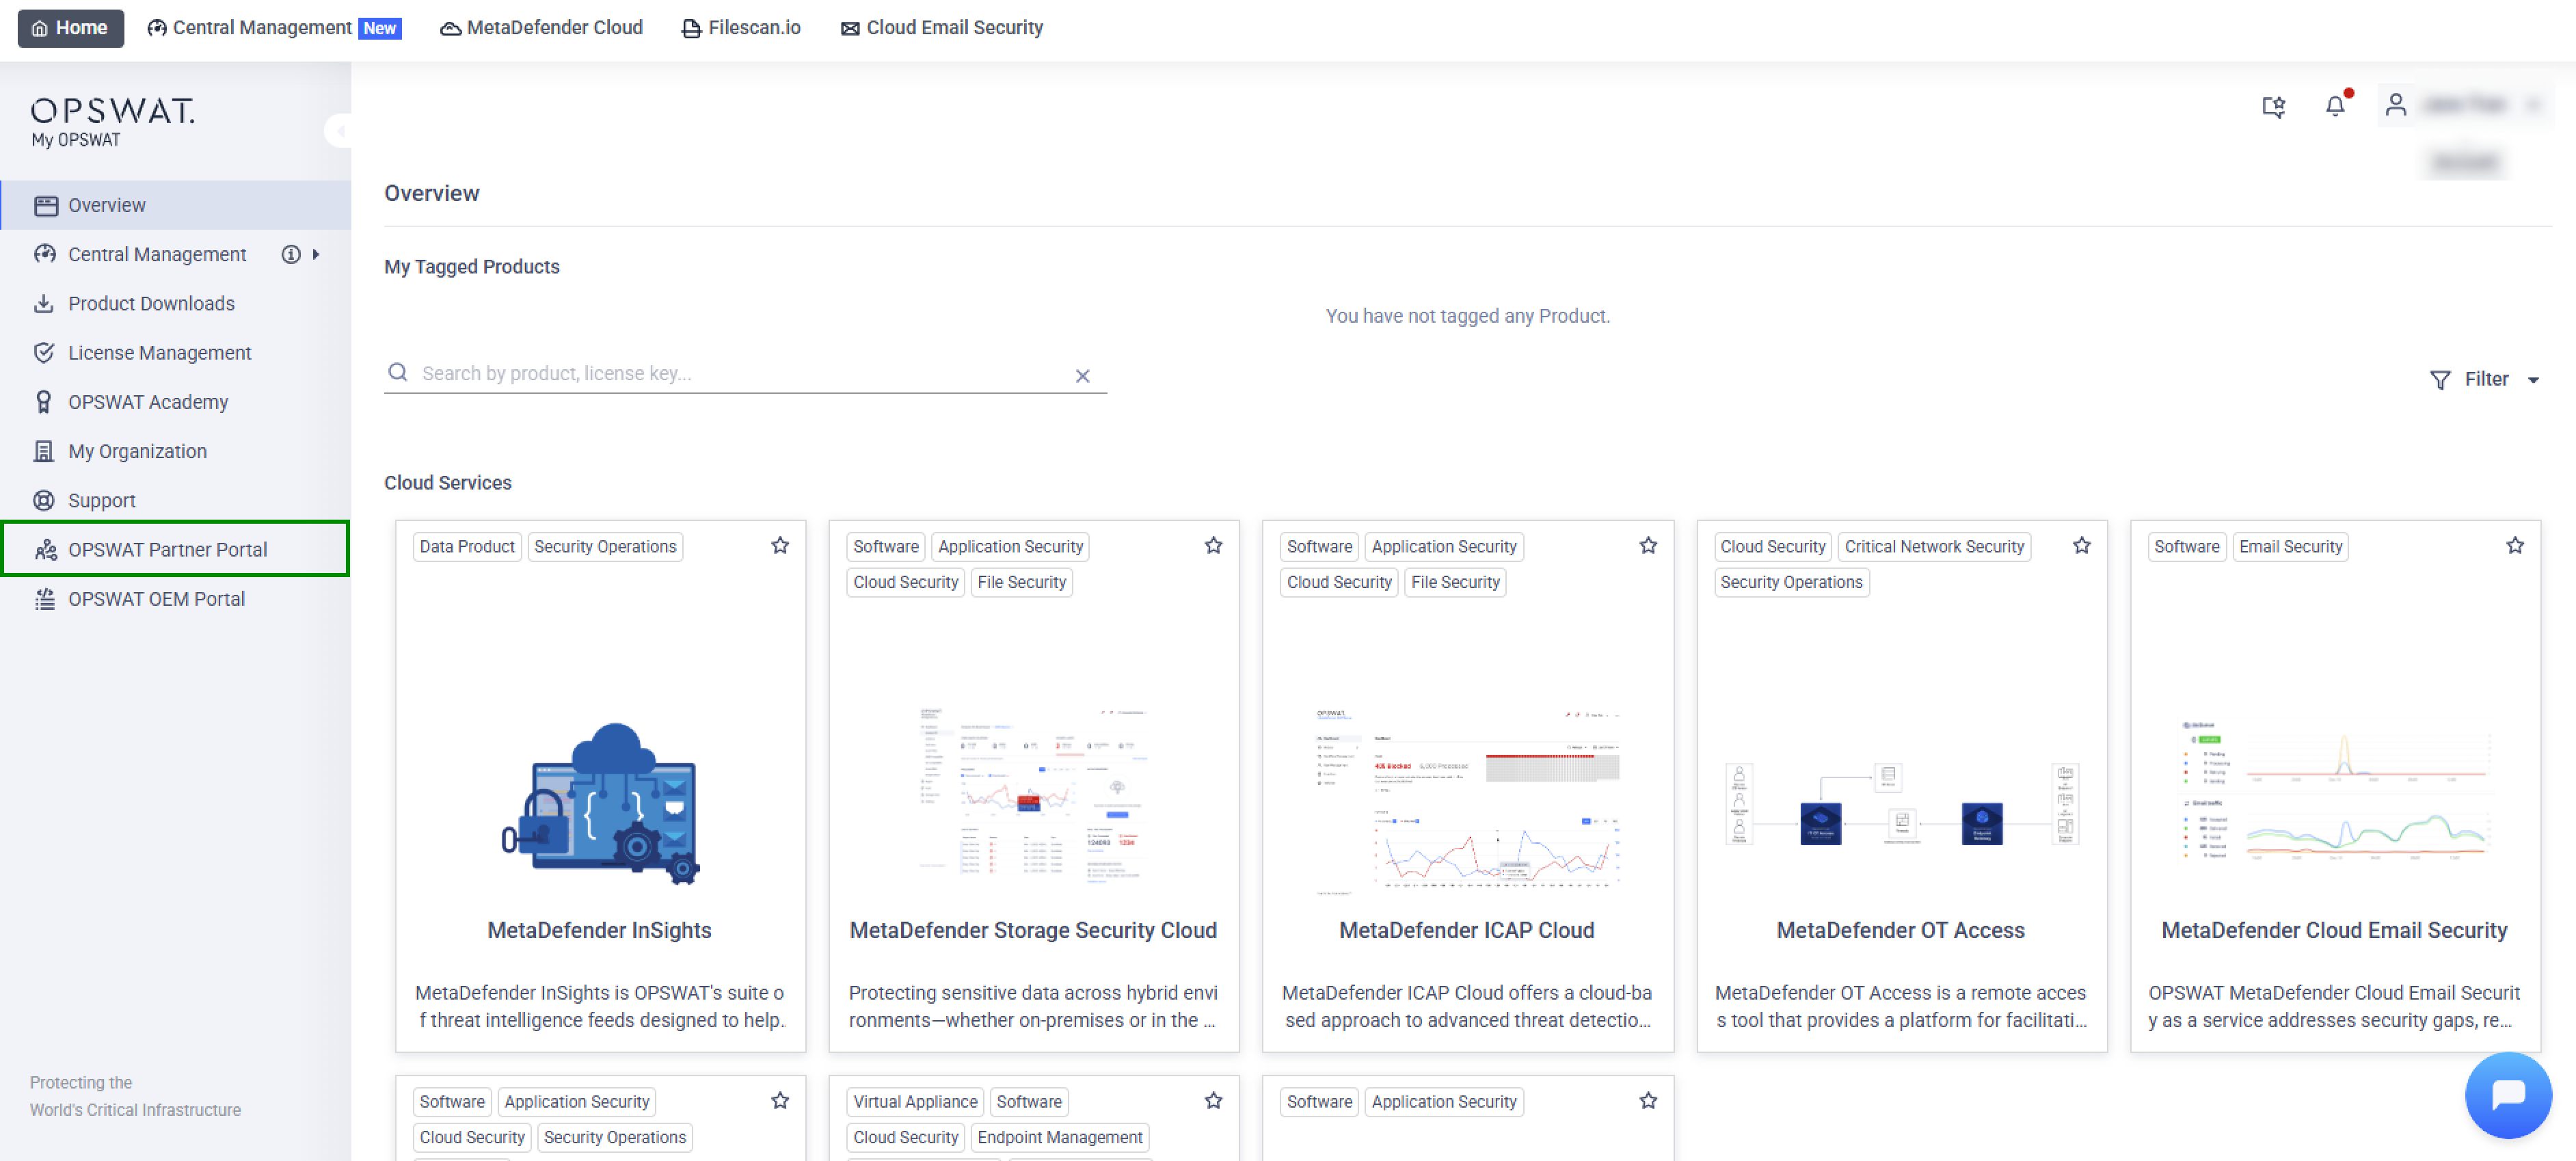Collapse the left sidebar handle

point(340,131)
